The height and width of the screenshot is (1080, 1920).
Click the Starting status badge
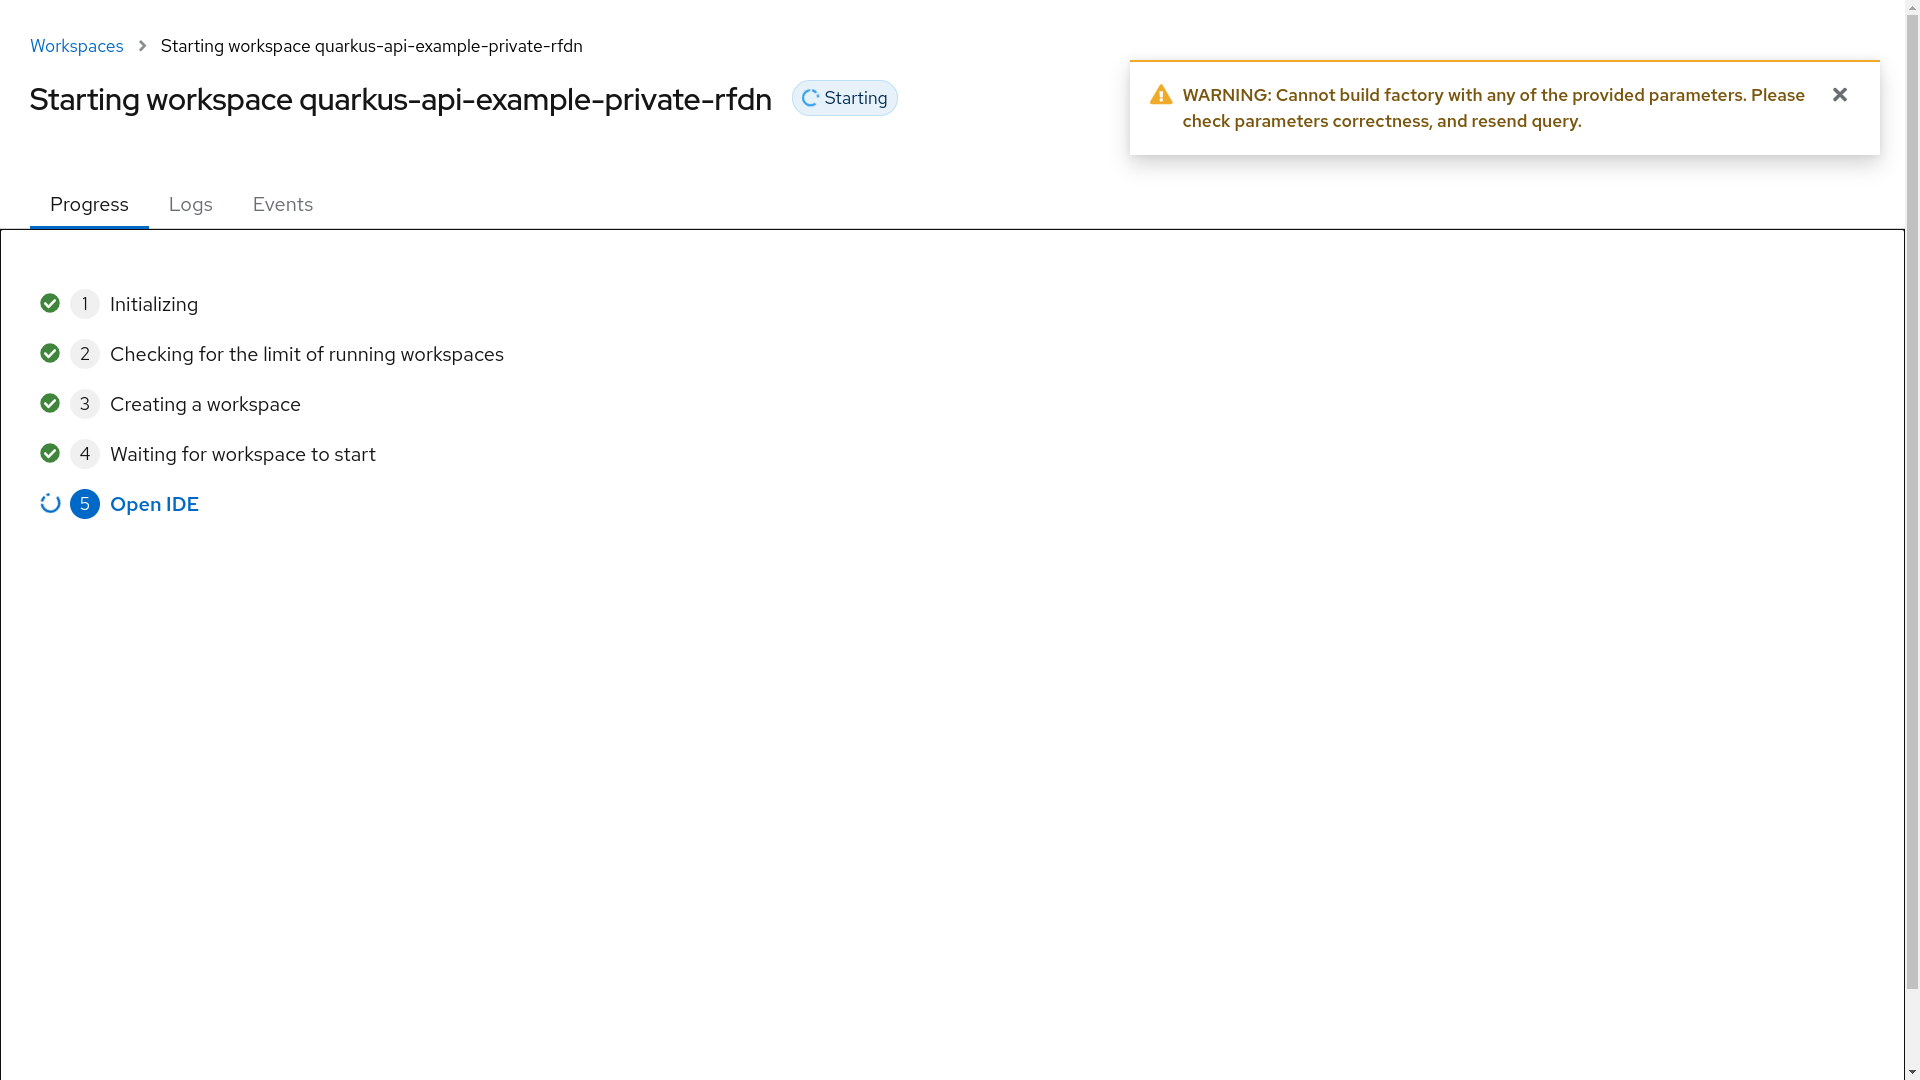tap(845, 98)
